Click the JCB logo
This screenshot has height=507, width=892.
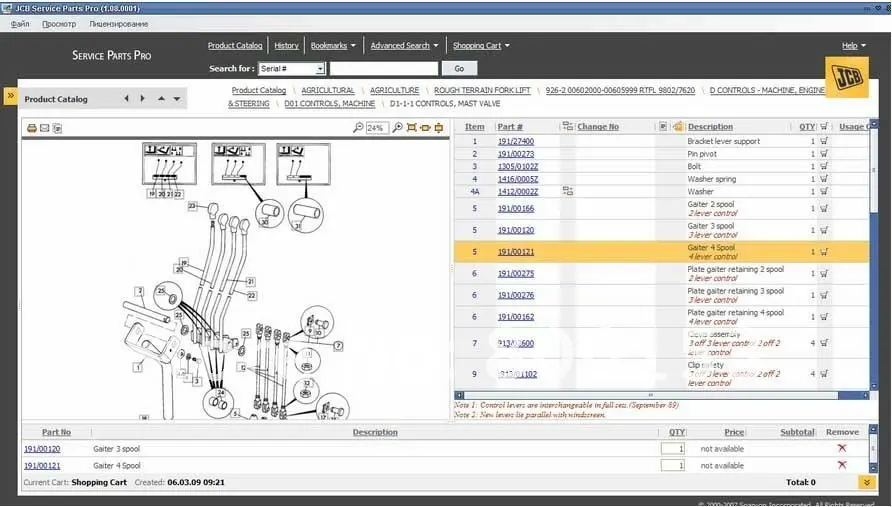[847, 77]
